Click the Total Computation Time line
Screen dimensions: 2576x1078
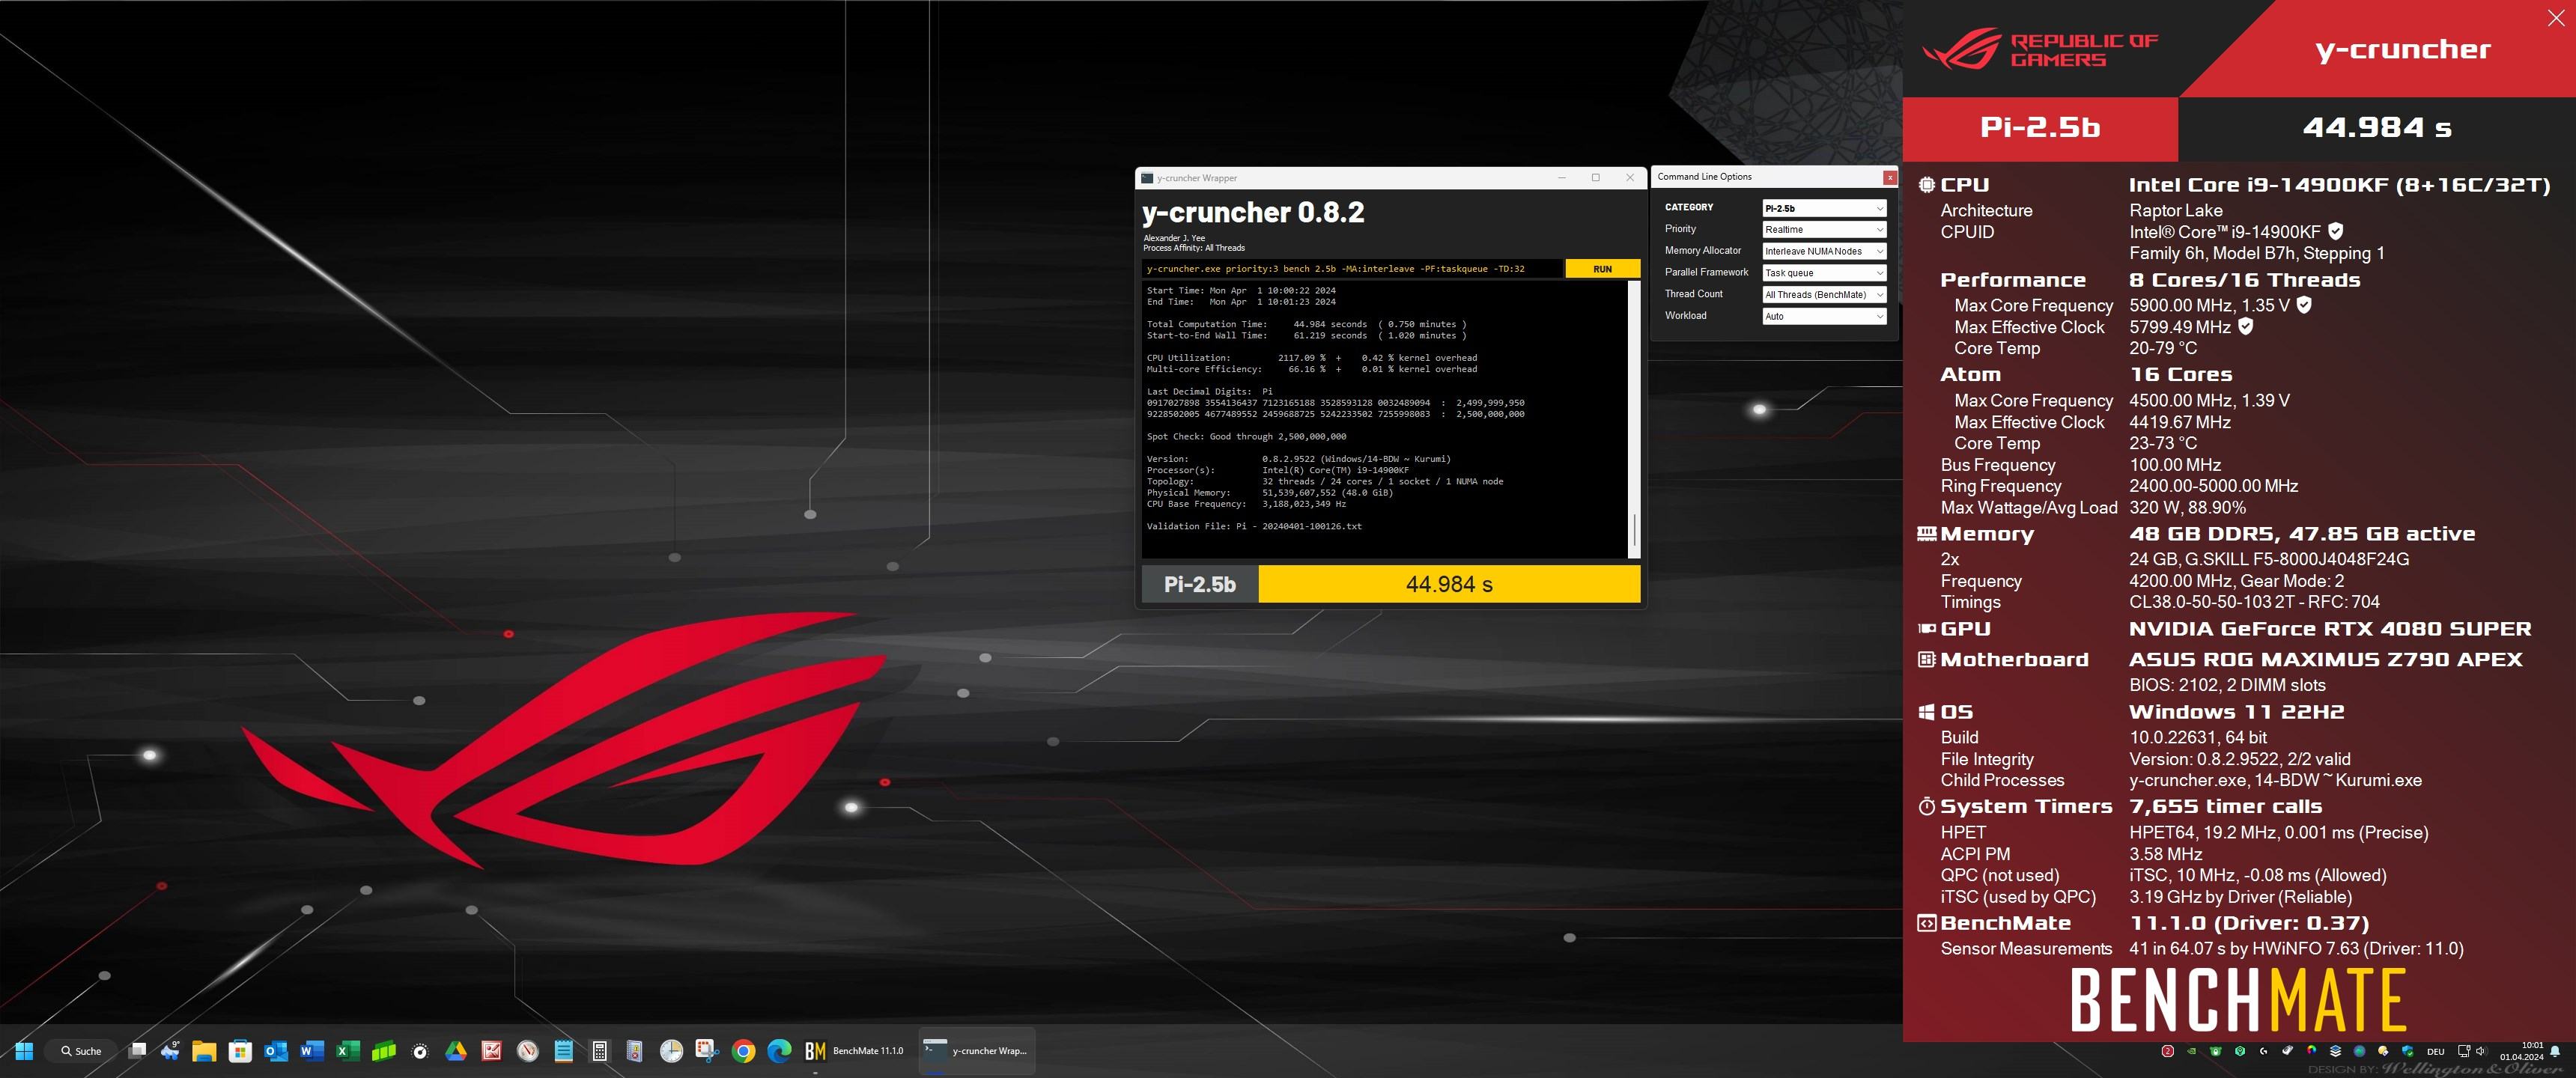(x=1306, y=324)
